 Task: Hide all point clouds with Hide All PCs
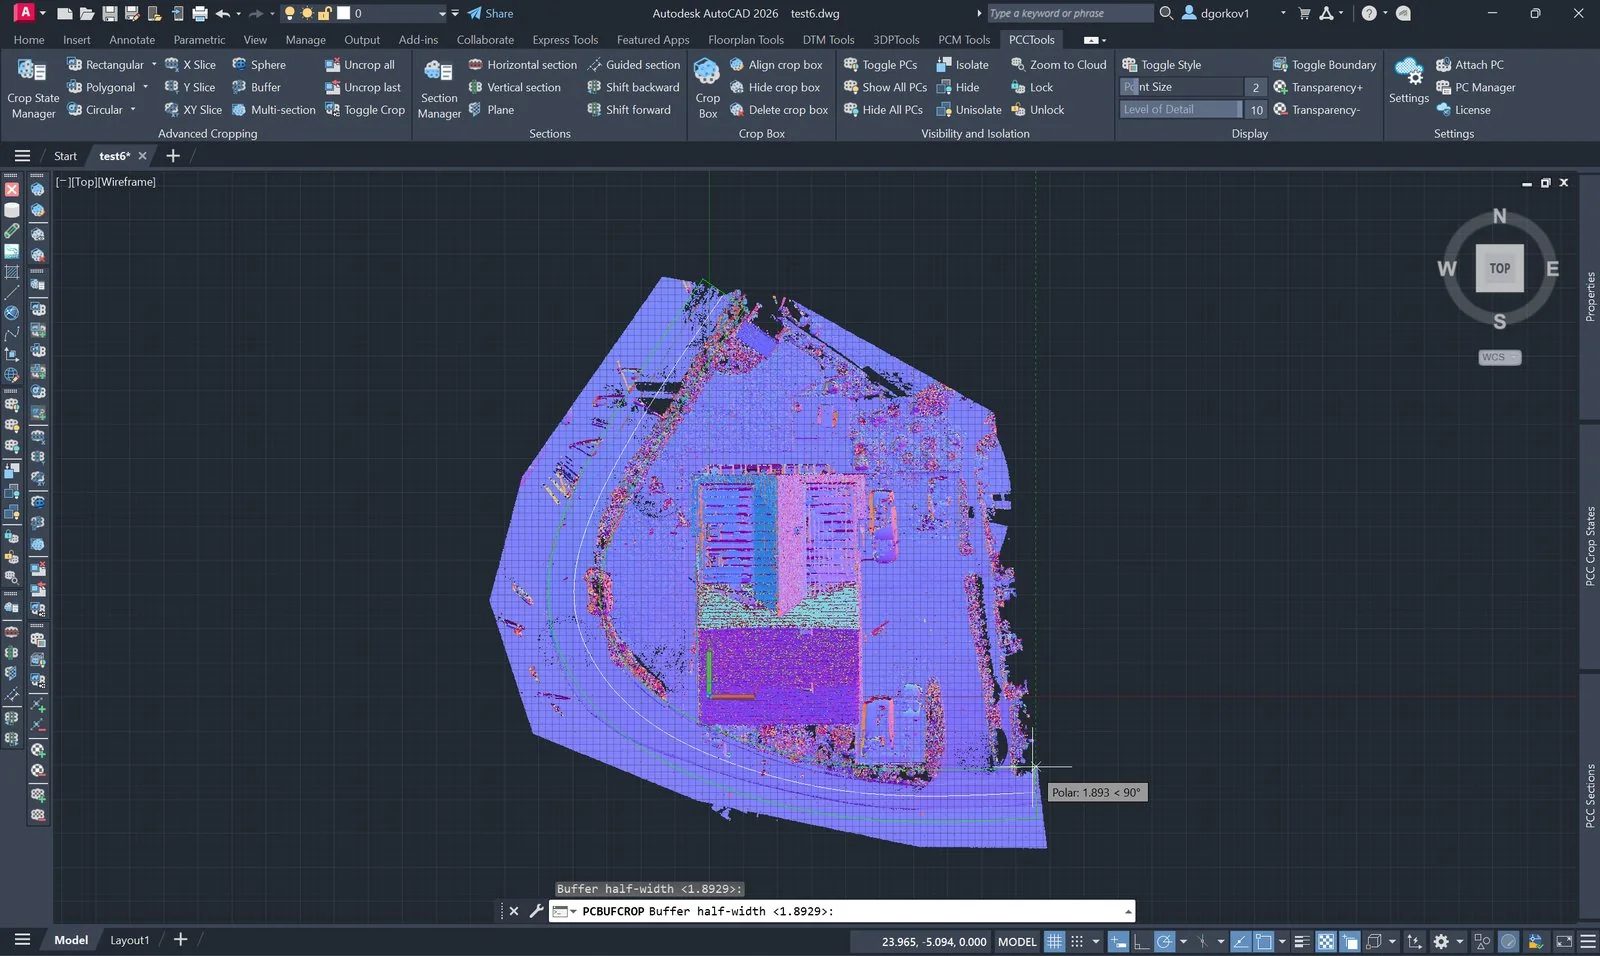tap(883, 110)
